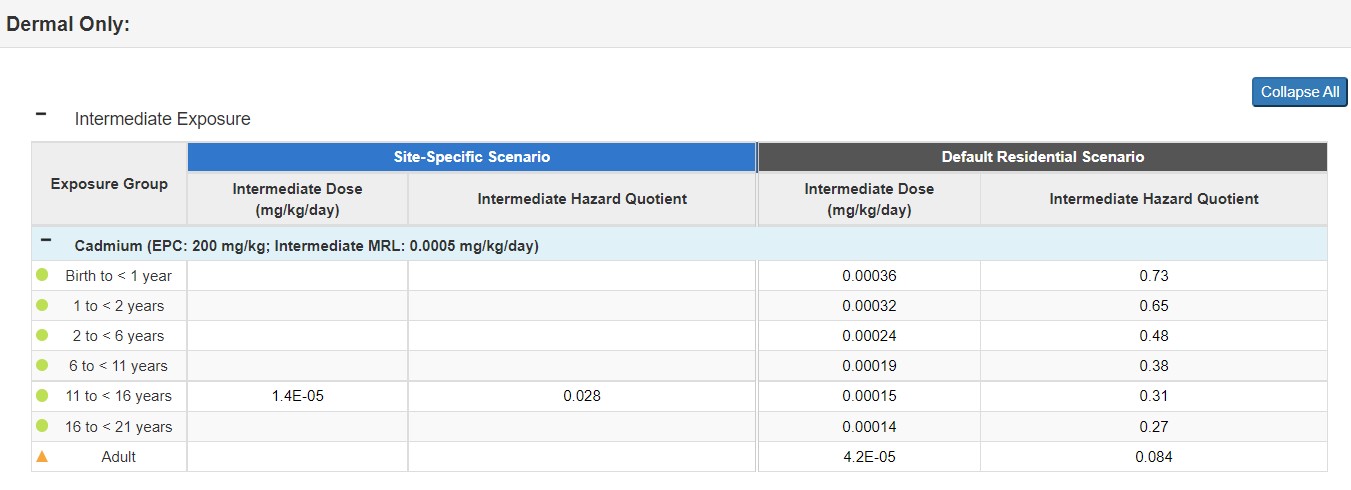Image resolution: width=1351 pixels, height=490 pixels.
Task: Click the Adult default hazard quotient 0.084
Action: point(1153,457)
